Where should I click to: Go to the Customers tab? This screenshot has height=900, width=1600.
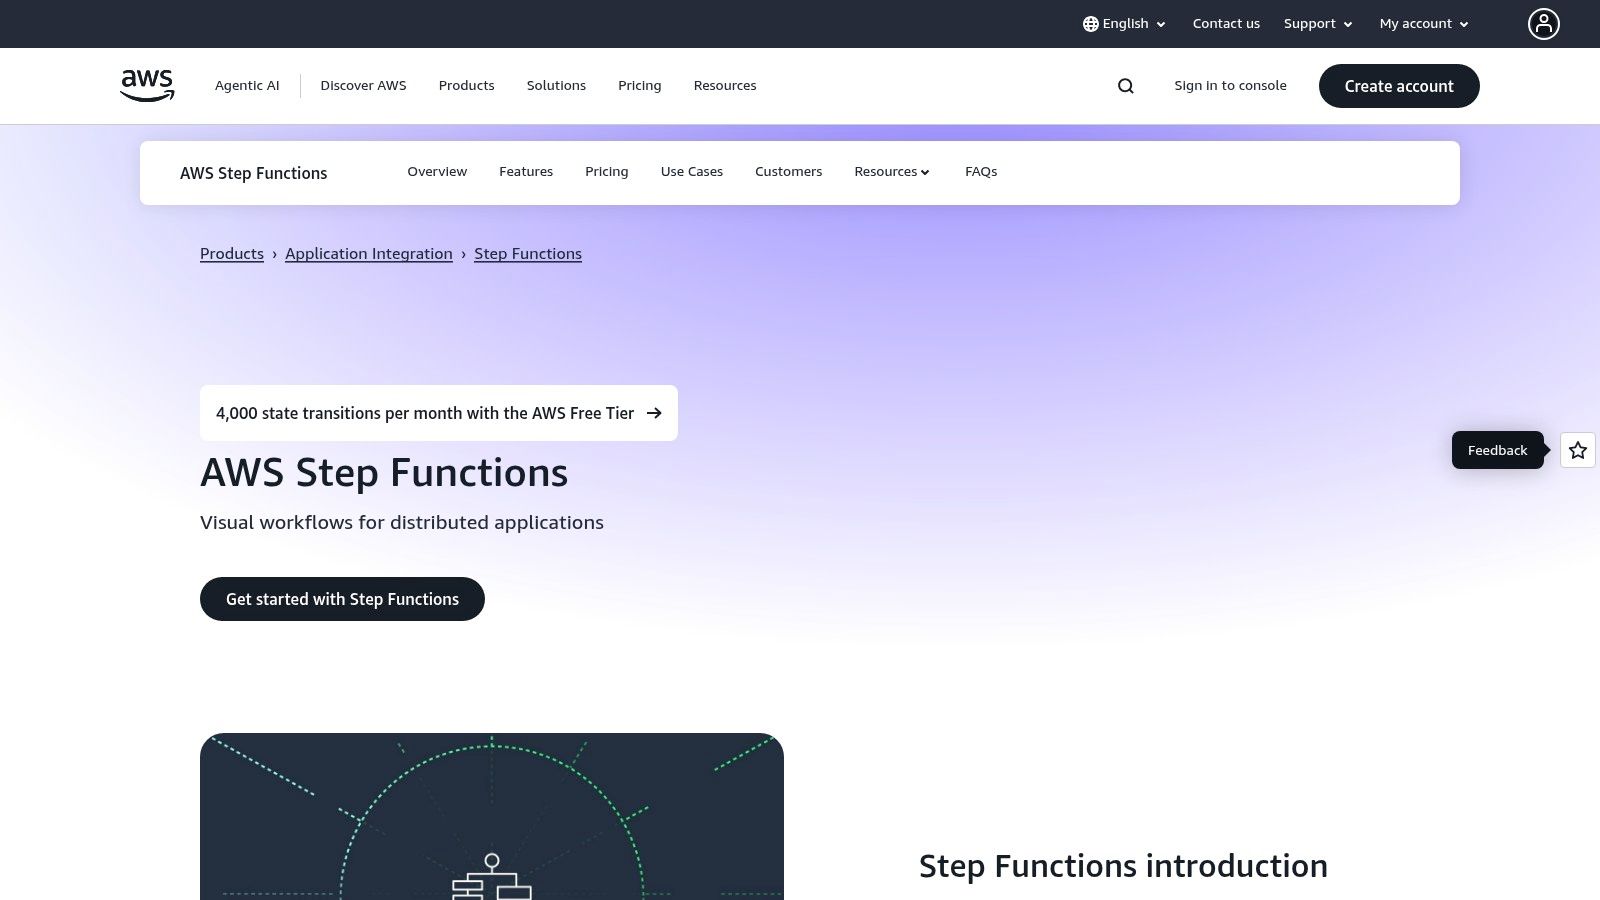788,172
